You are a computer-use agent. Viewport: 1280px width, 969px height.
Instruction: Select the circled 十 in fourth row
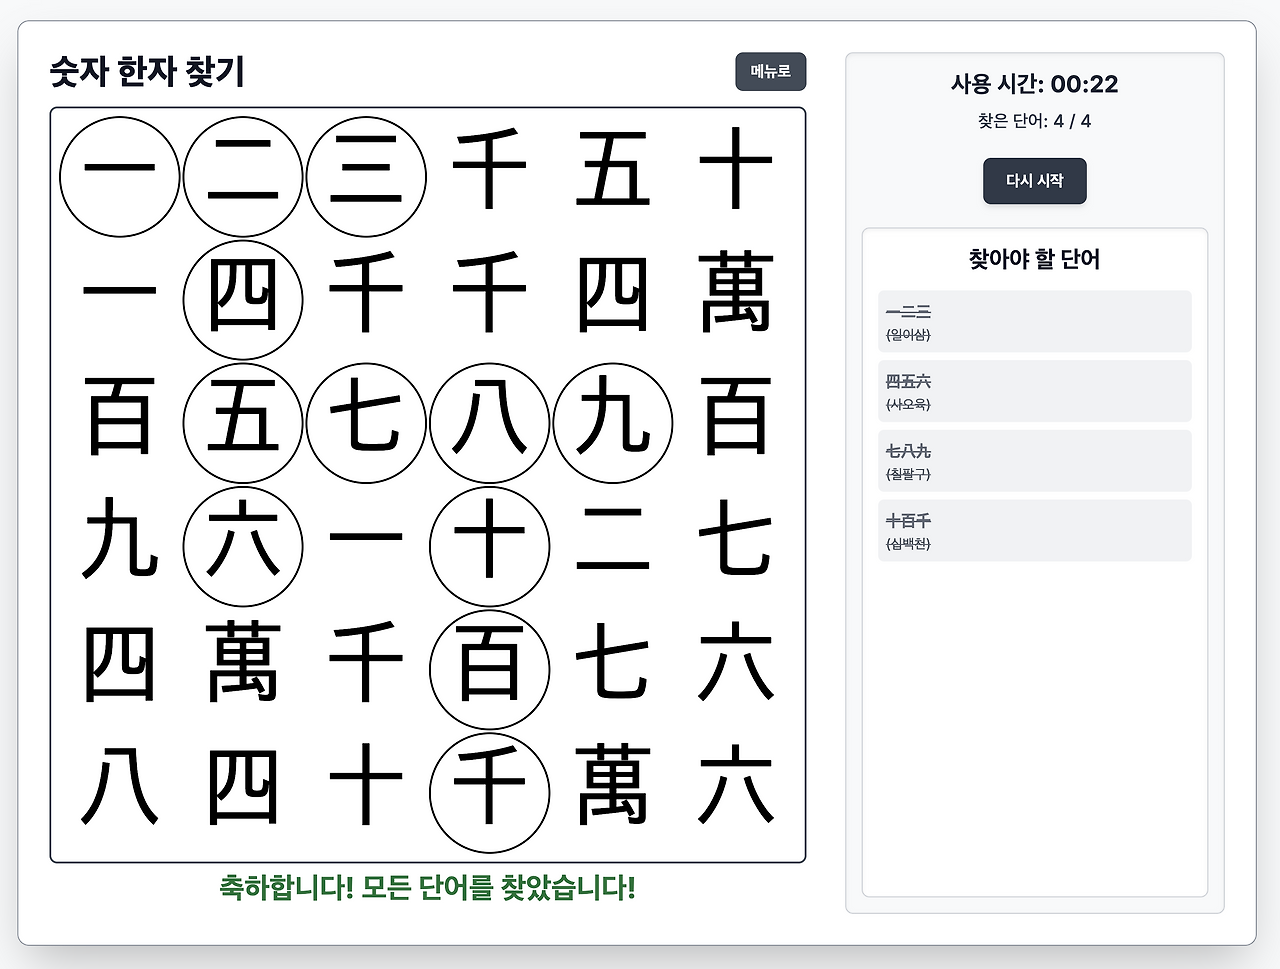pyautogui.click(x=490, y=547)
